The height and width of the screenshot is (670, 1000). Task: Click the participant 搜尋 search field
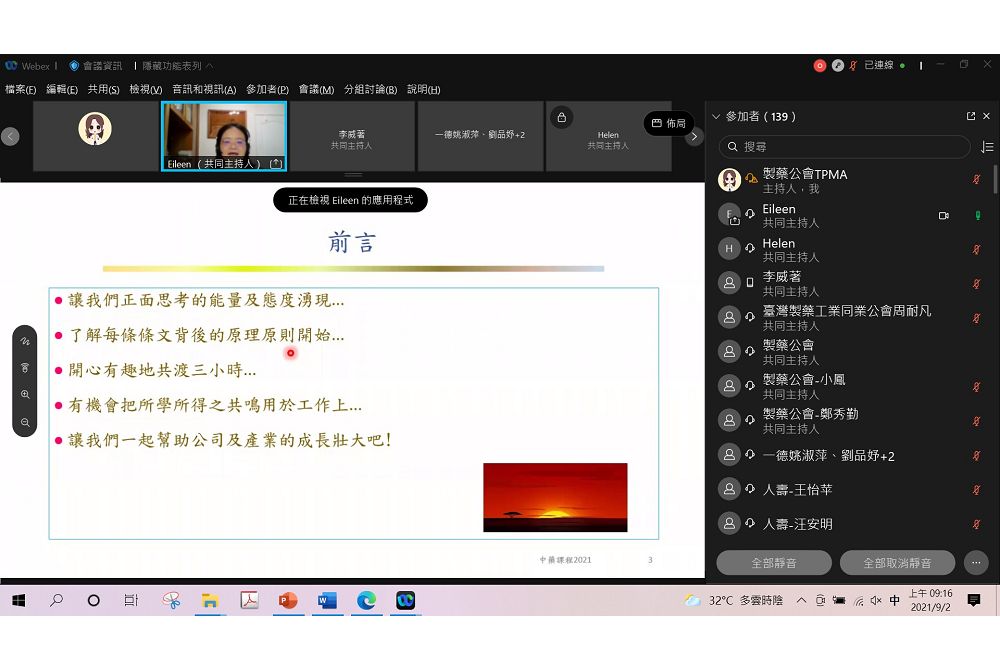coord(845,147)
